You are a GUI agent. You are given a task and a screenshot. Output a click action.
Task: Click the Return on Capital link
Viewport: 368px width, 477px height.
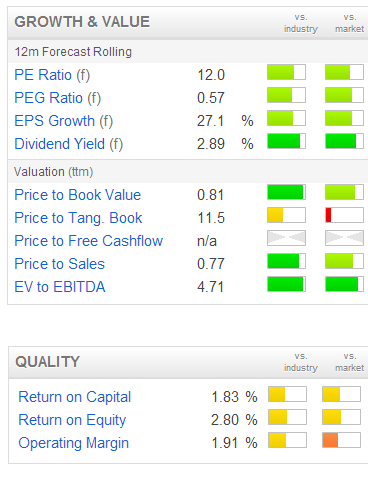pyautogui.click(x=75, y=397)
